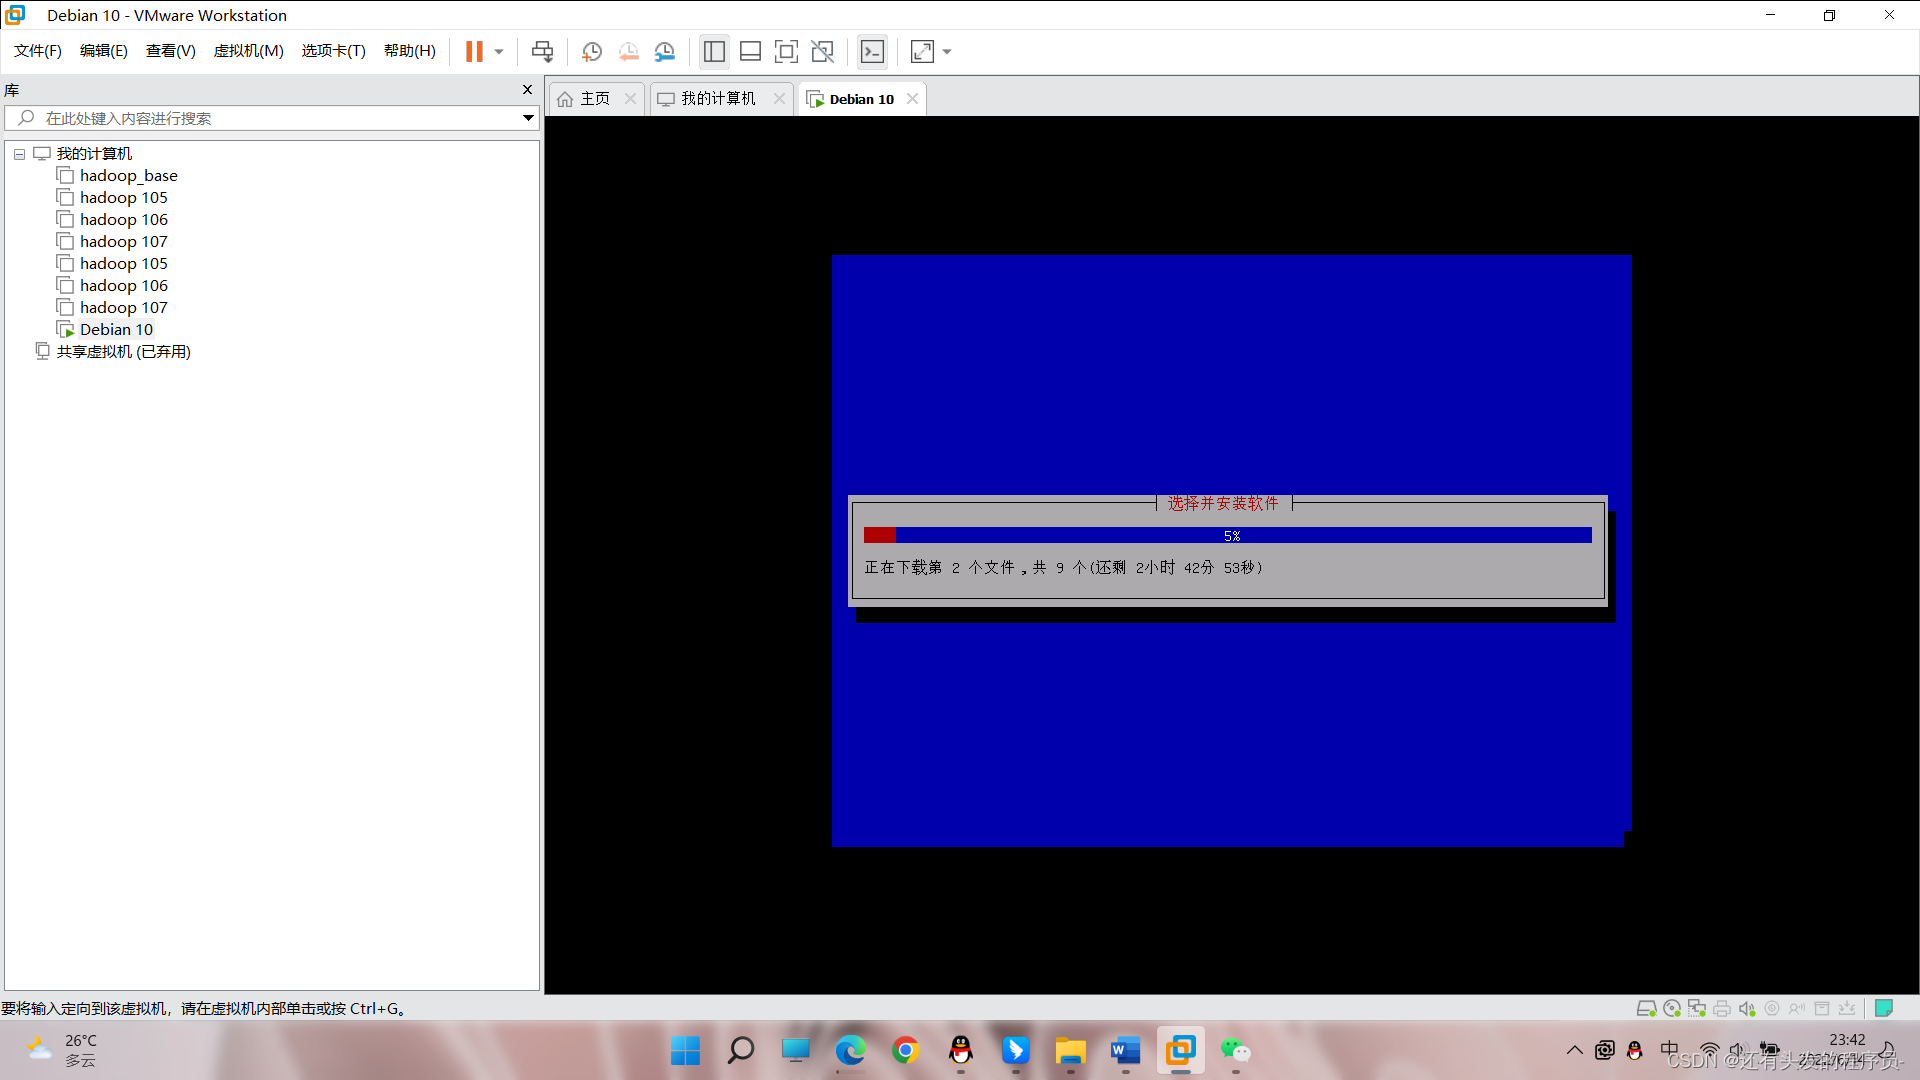
Task: Click the library search input field
Action: [x=270, y=118]
